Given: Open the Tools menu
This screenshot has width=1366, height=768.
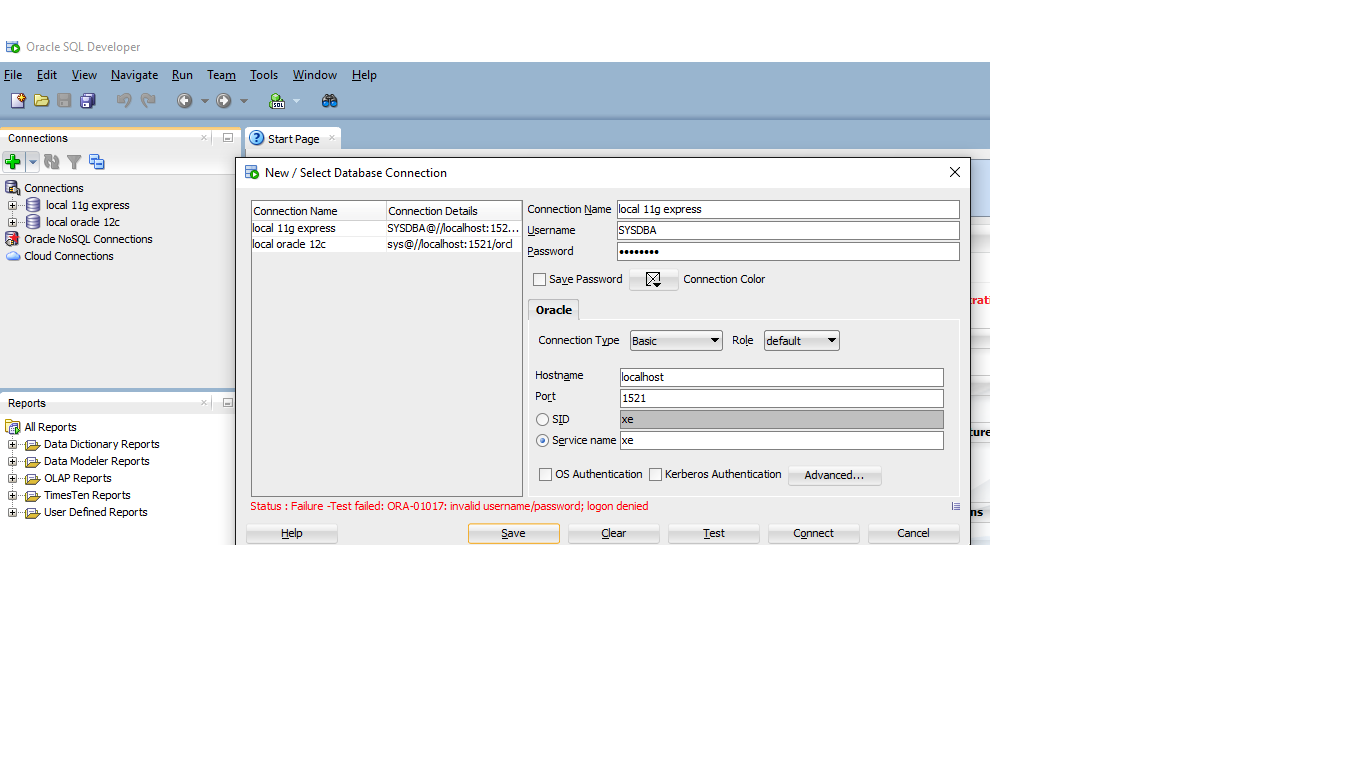Looking at the screenshot, I should [264, 75].
